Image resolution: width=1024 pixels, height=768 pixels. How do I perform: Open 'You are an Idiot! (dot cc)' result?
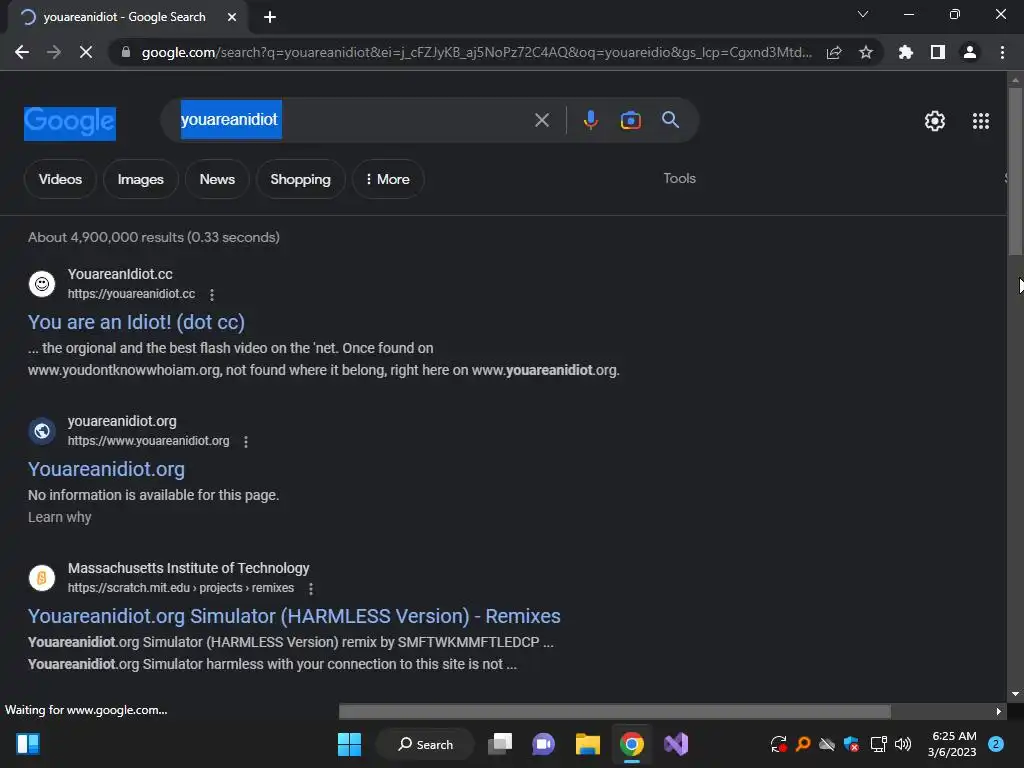tap(136, 322)
